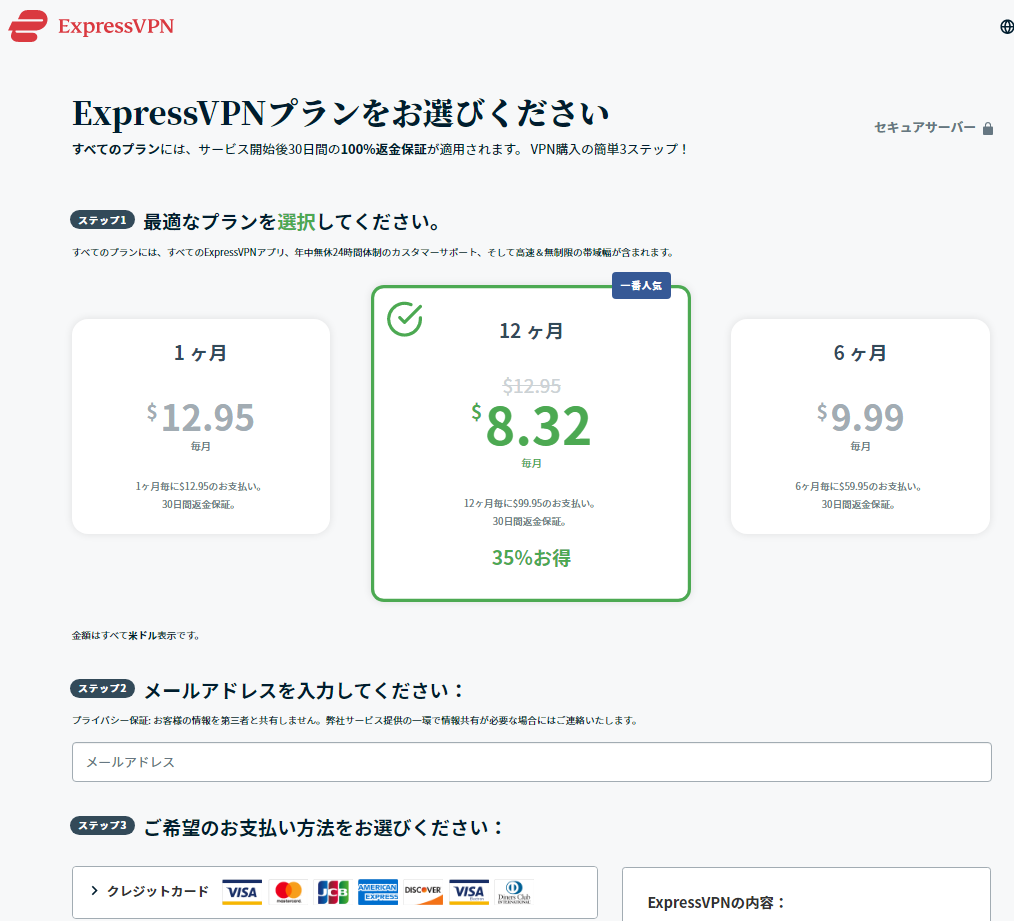Viewport: 1014px width, 921px height.
Task: Select the 12ヶ月 plan card
Action: [x=531, y=443]
